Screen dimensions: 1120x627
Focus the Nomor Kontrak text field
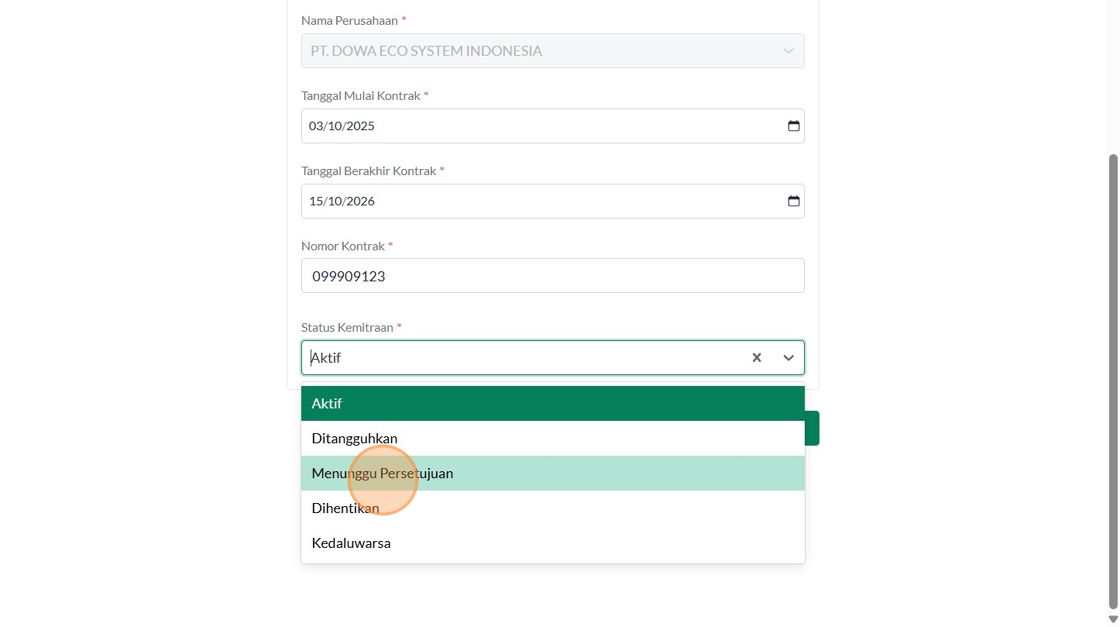click(552, 276)
